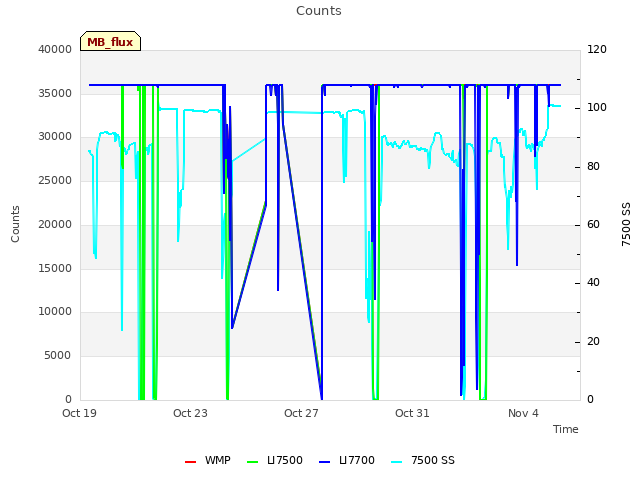Click the Oct 27 x-axis tick label
640x480 pixels.
(x=301, y=413)
